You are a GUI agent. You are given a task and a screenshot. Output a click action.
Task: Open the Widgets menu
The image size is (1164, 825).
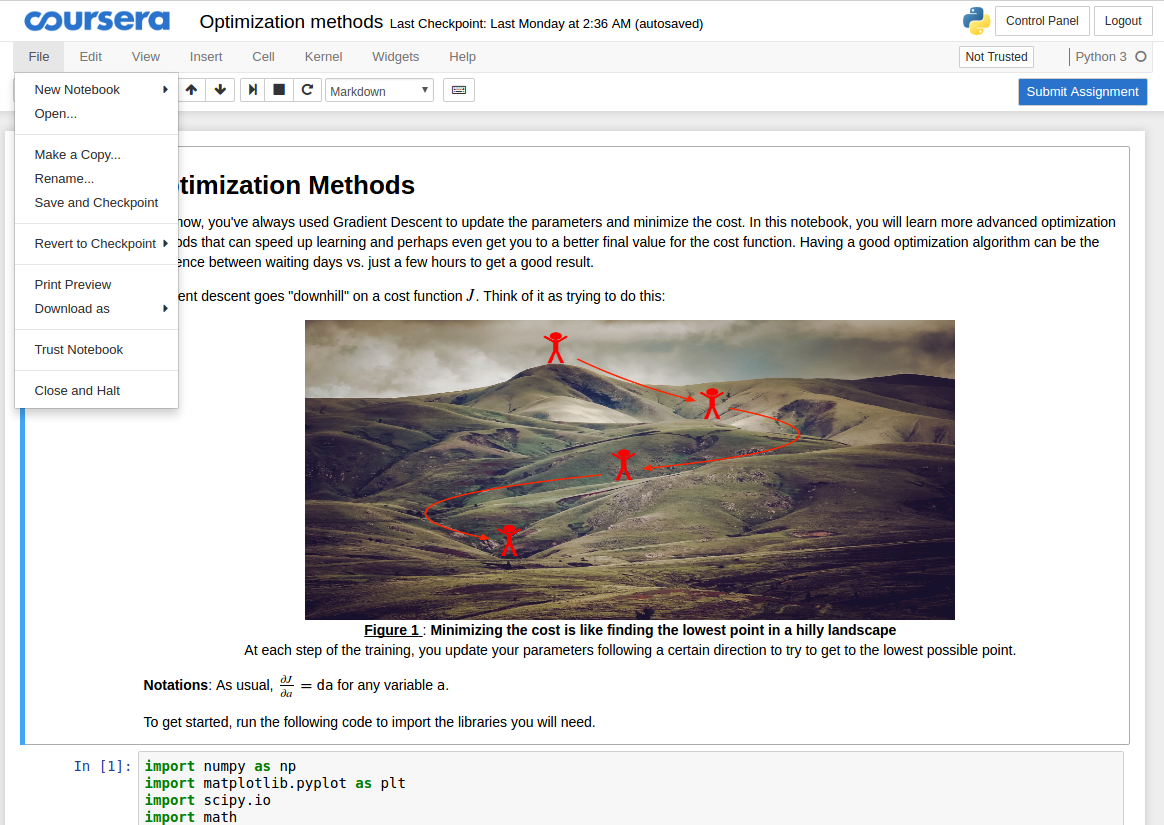click(396, 56)
